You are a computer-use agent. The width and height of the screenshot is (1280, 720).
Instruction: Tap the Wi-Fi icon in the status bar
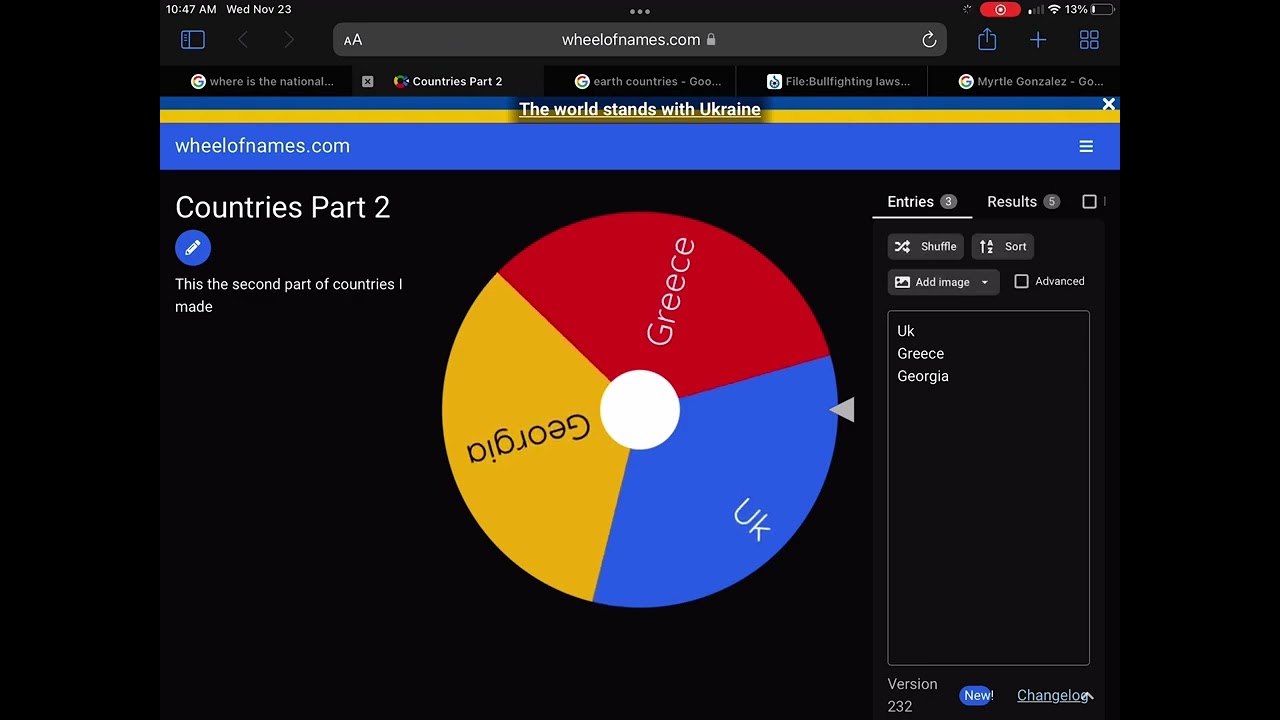click(x=1054, y=9)
